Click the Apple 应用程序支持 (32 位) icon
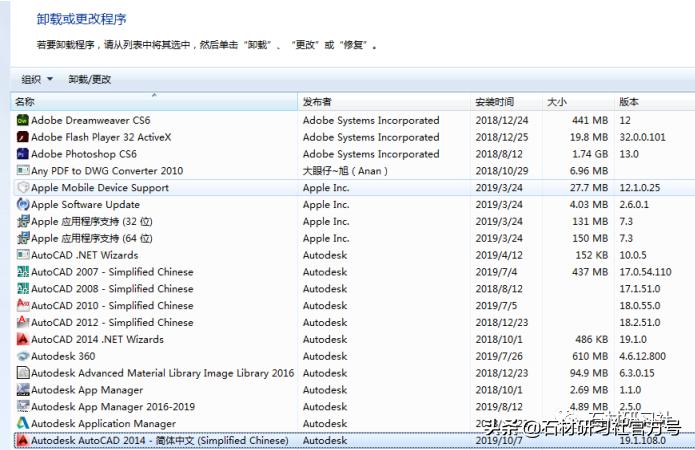Viewport: 695px width, 450px height. [23, 221]
